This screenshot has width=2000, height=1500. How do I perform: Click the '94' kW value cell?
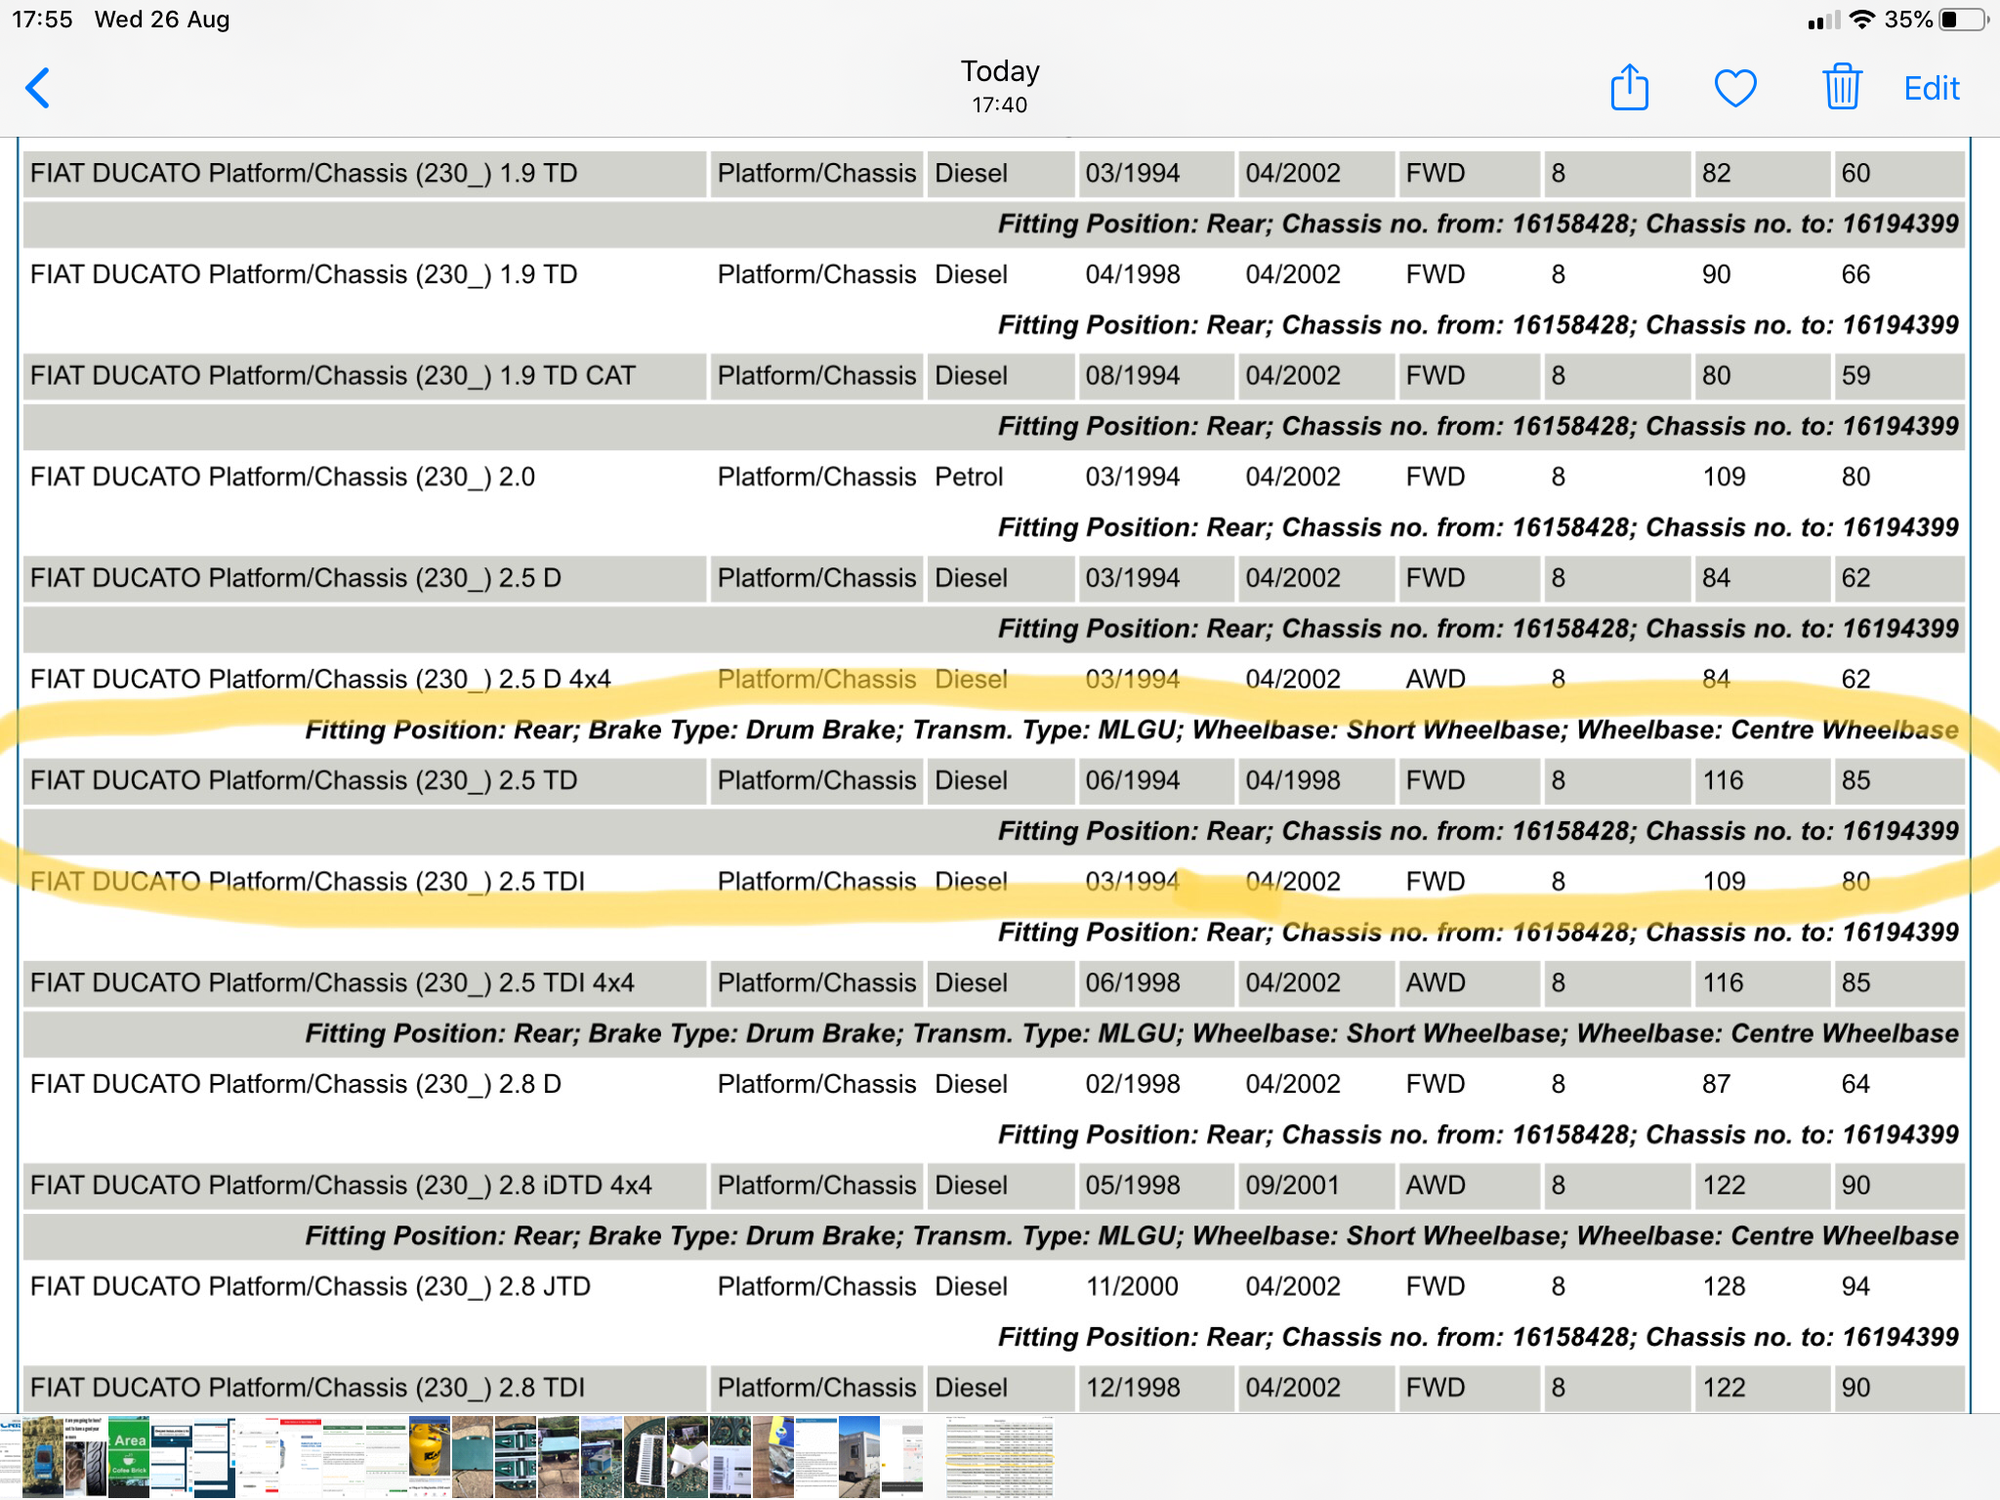tap(1856, 1286)
